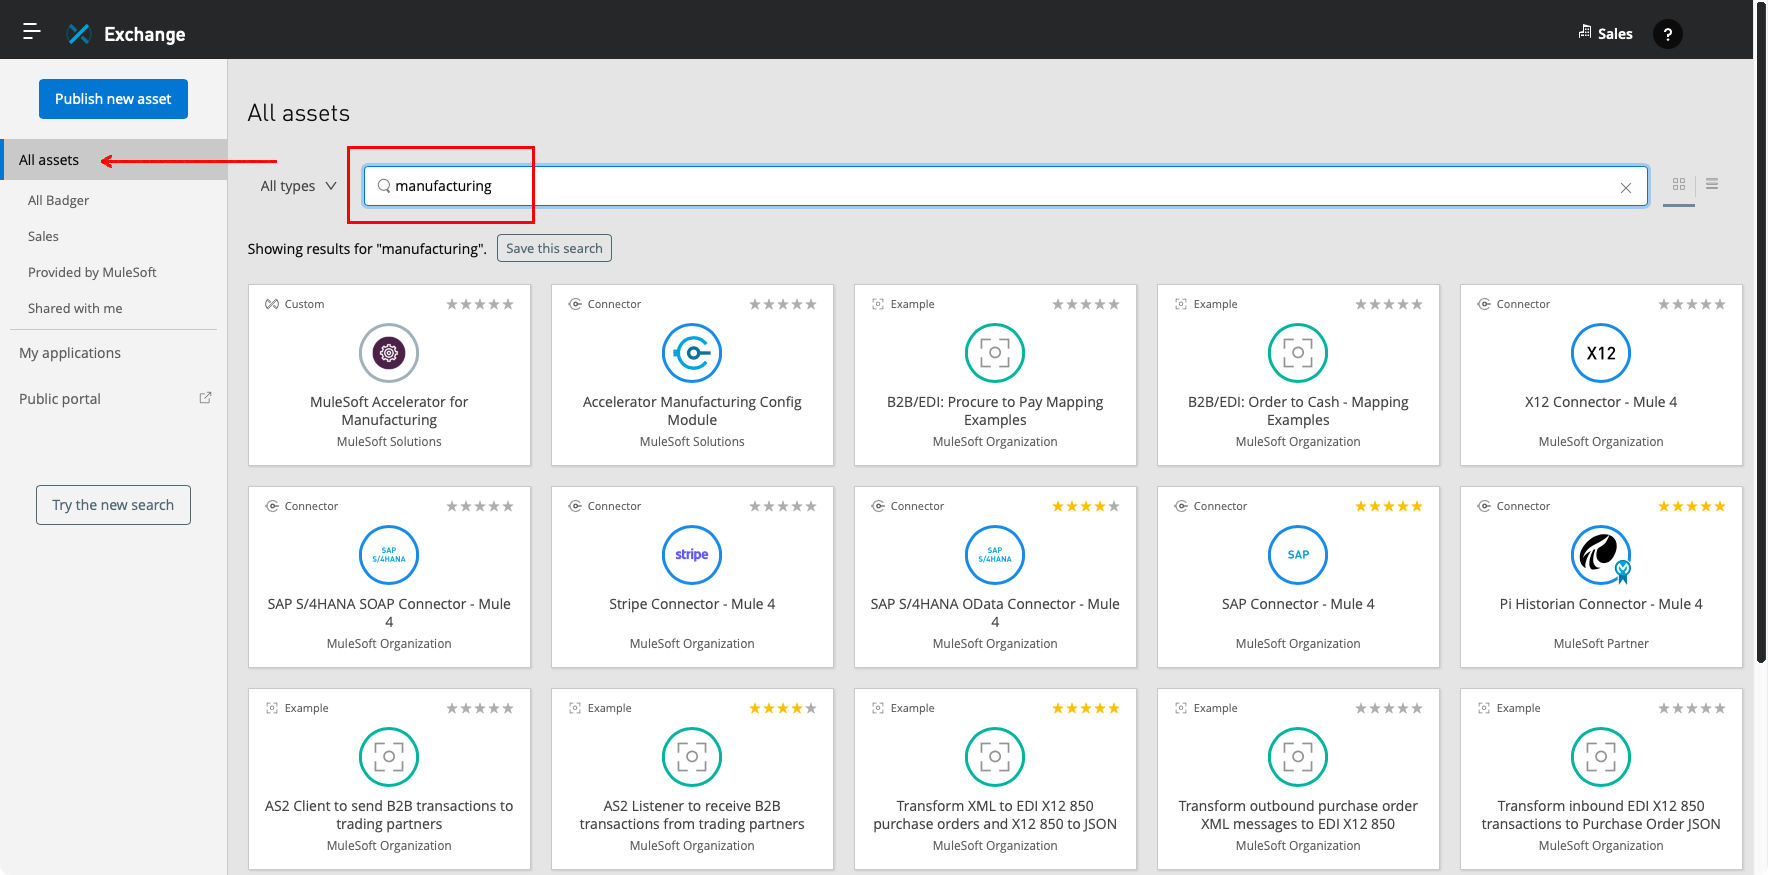This screenshot has width=1768, height=875.
Task: Select Sales in sidebar
Action: tap(43, 236)
